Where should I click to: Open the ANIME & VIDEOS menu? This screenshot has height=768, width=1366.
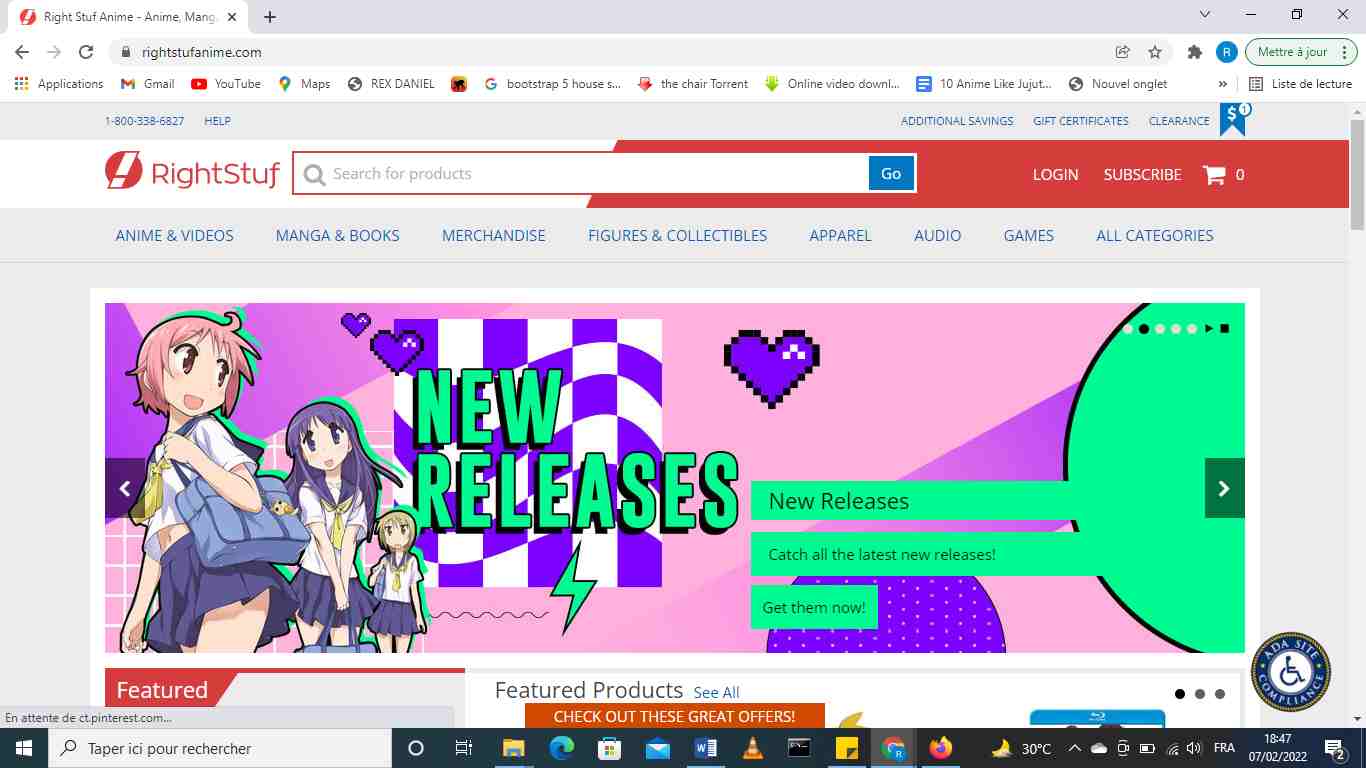(x=175, y=236)
